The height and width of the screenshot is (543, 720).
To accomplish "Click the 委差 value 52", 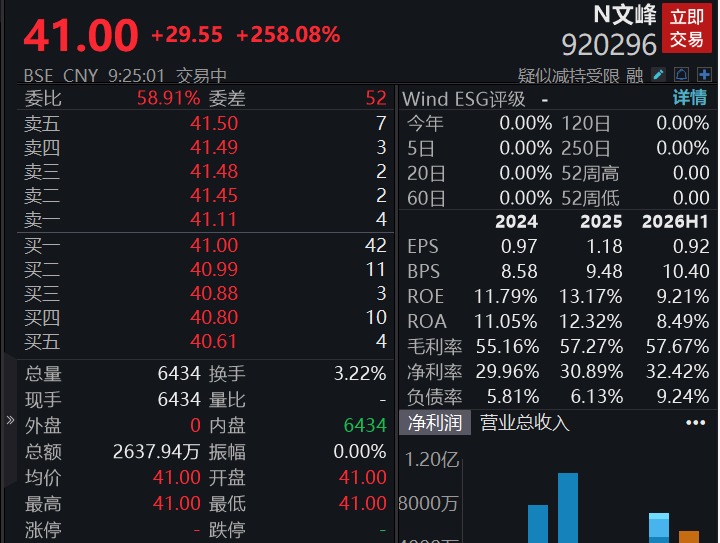I will point(376,98).
